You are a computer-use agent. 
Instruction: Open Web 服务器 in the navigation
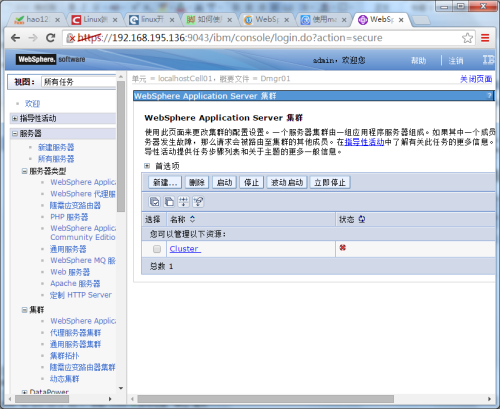coord(70,272)
